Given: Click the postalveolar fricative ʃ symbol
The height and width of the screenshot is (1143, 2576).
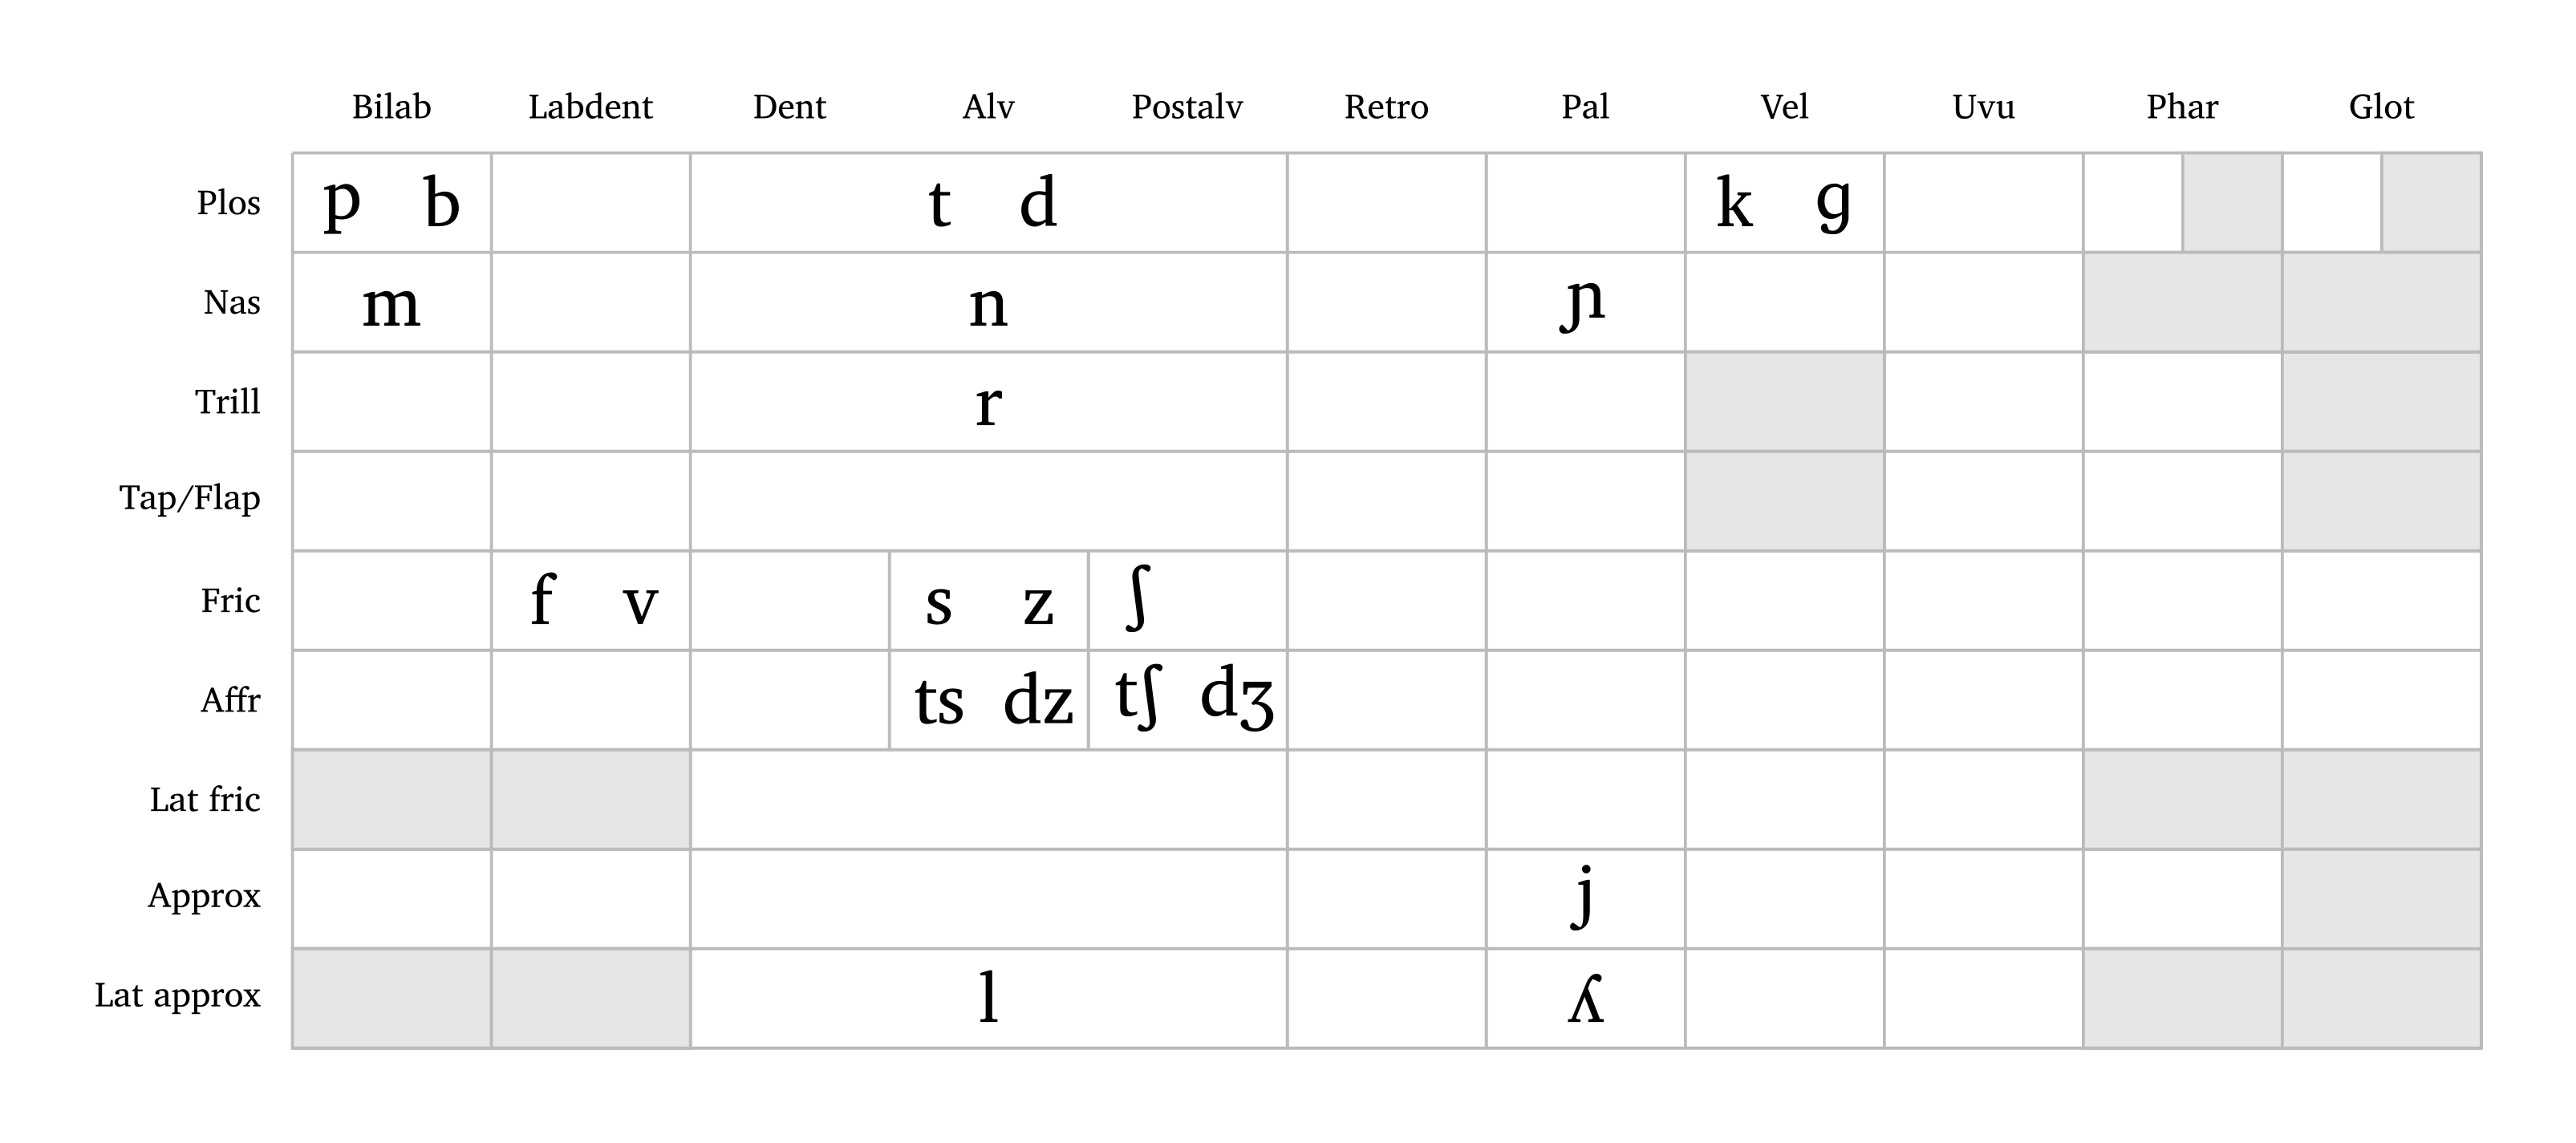Looking at the screenshot, I should tap(1138, 599).
